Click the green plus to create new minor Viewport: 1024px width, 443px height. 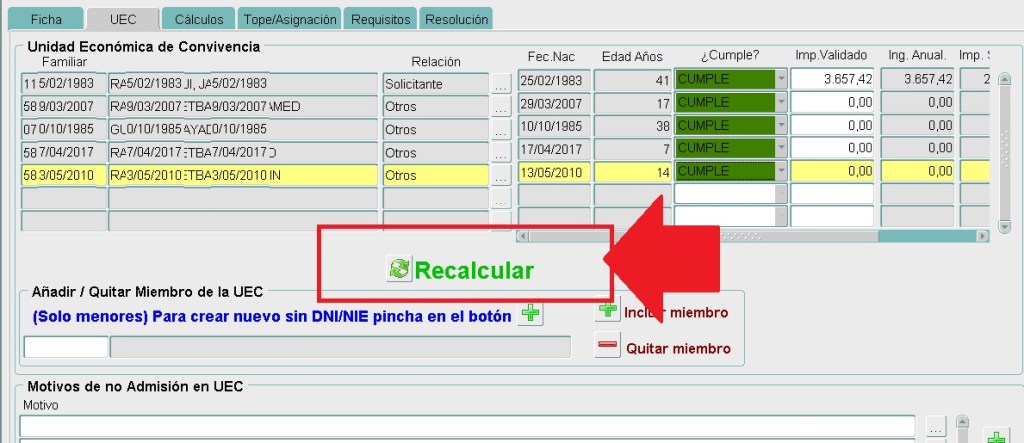[x=532, y=314]
